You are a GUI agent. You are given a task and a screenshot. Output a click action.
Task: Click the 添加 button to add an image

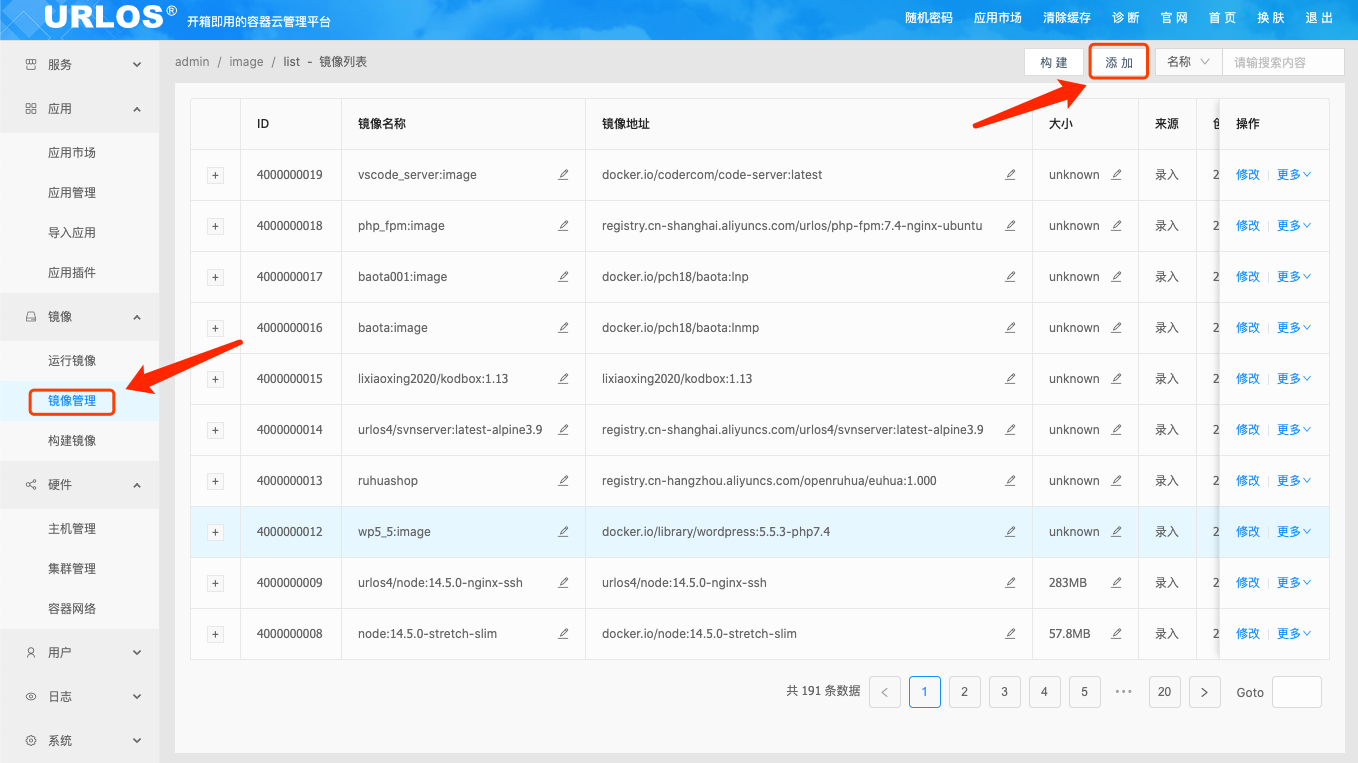tap(1117, 61)
